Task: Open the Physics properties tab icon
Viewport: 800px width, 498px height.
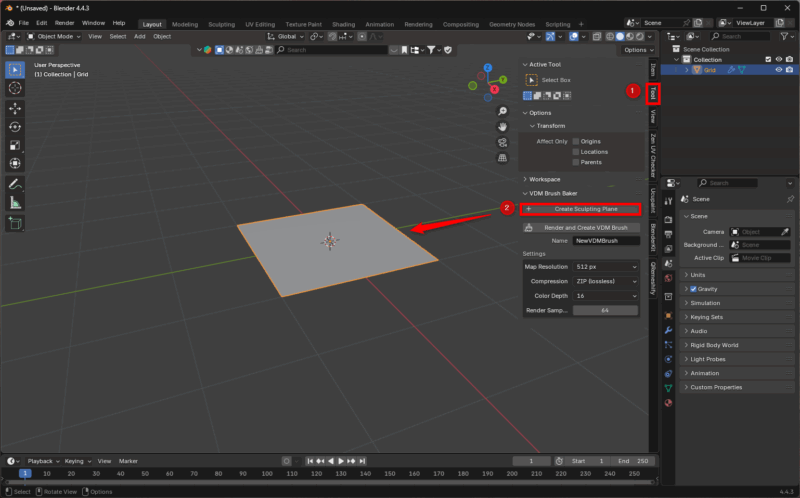Action: tap(668, 359)
